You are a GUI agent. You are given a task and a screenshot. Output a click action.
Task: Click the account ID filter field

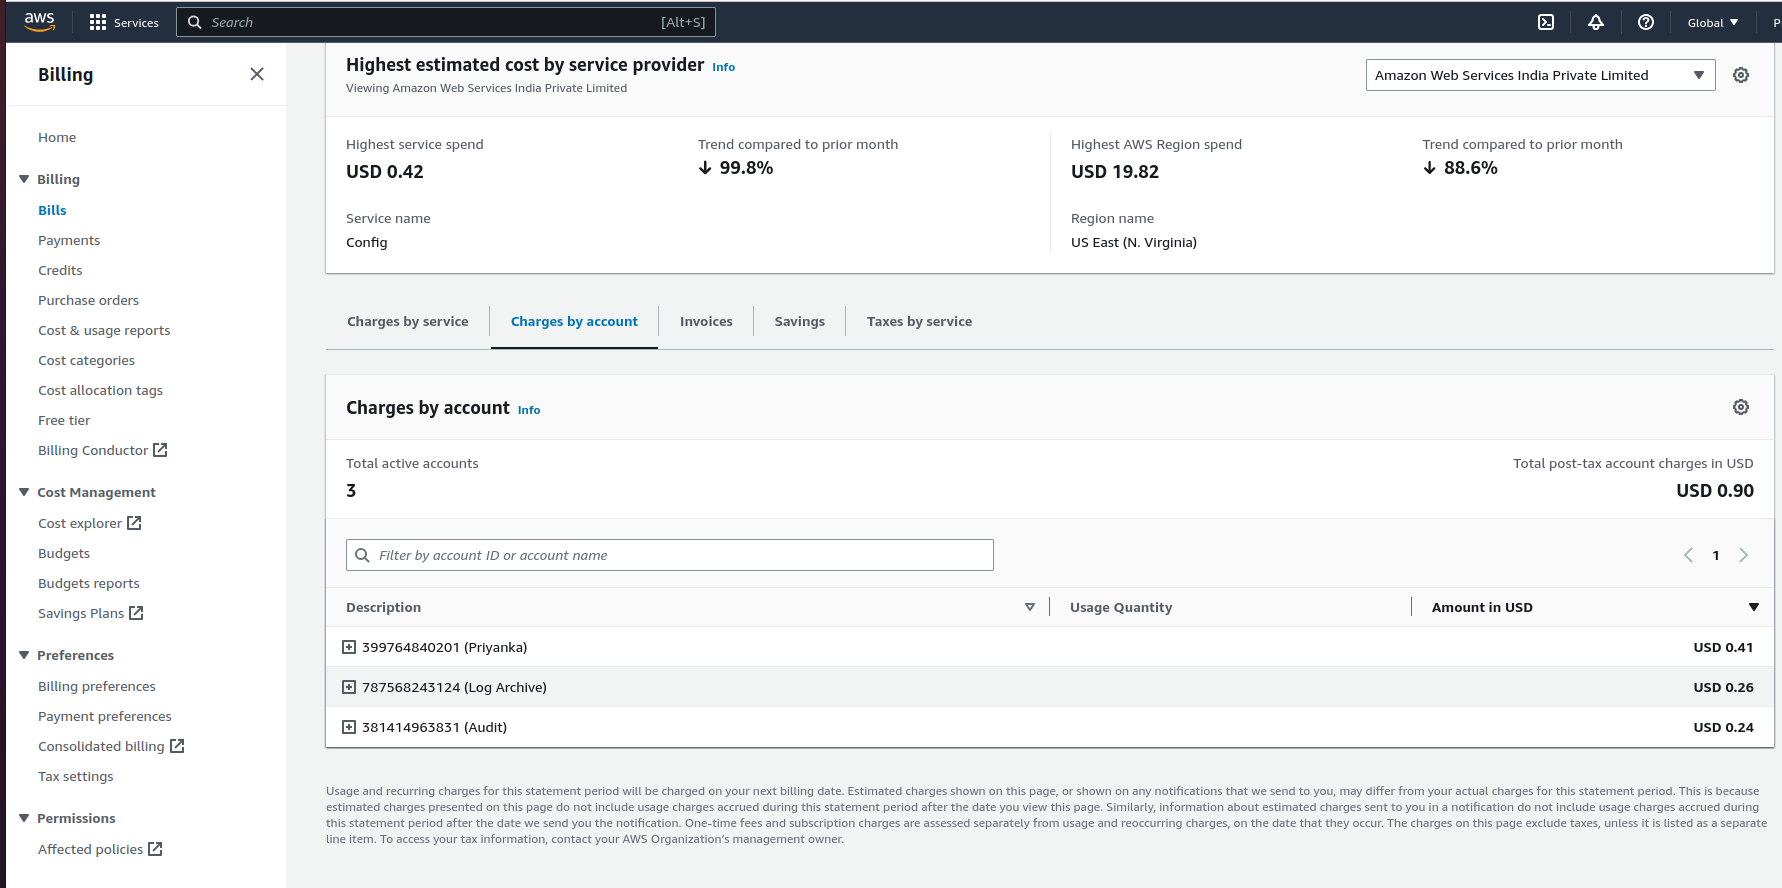tap(670, 555)
